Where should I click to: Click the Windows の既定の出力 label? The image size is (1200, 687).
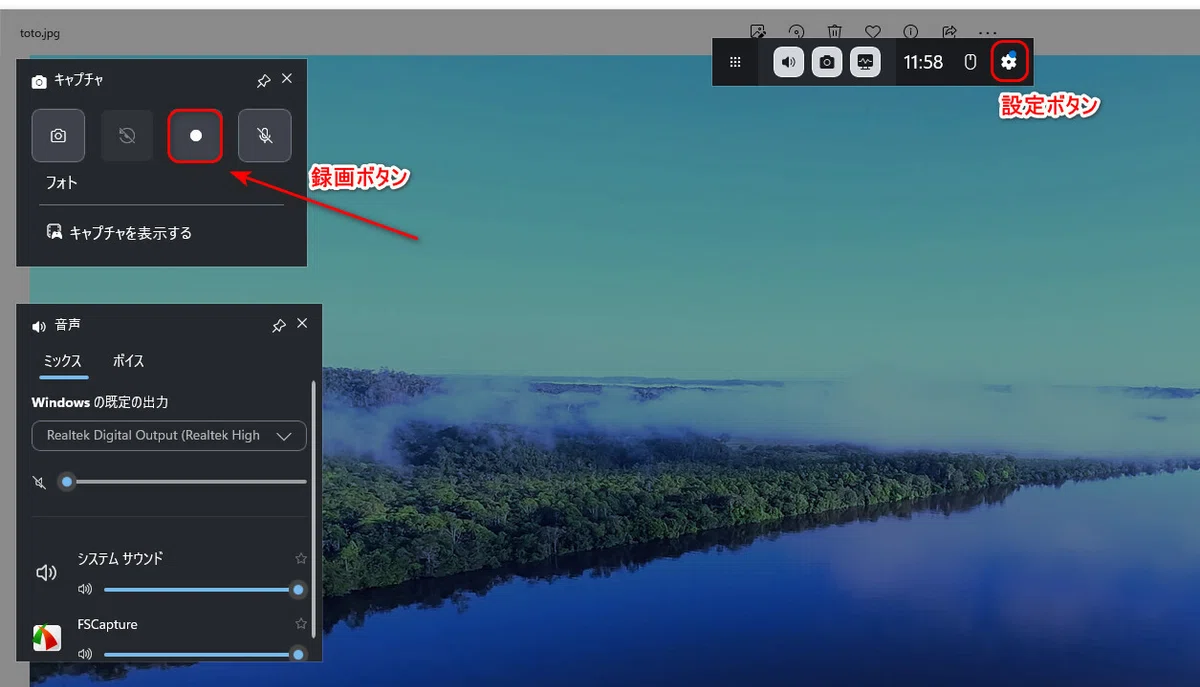[100, 402]
